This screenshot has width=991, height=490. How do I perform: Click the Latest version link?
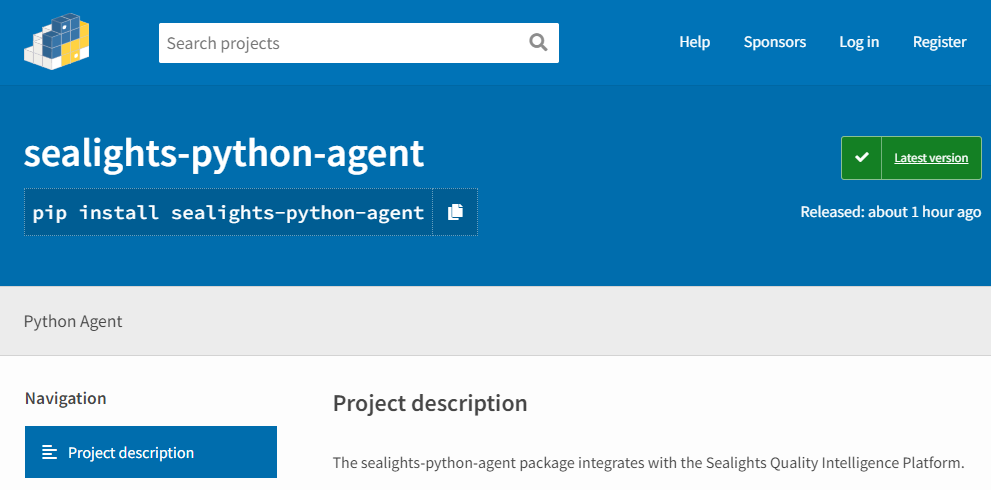pyautogui.click(x=930, y=158)
